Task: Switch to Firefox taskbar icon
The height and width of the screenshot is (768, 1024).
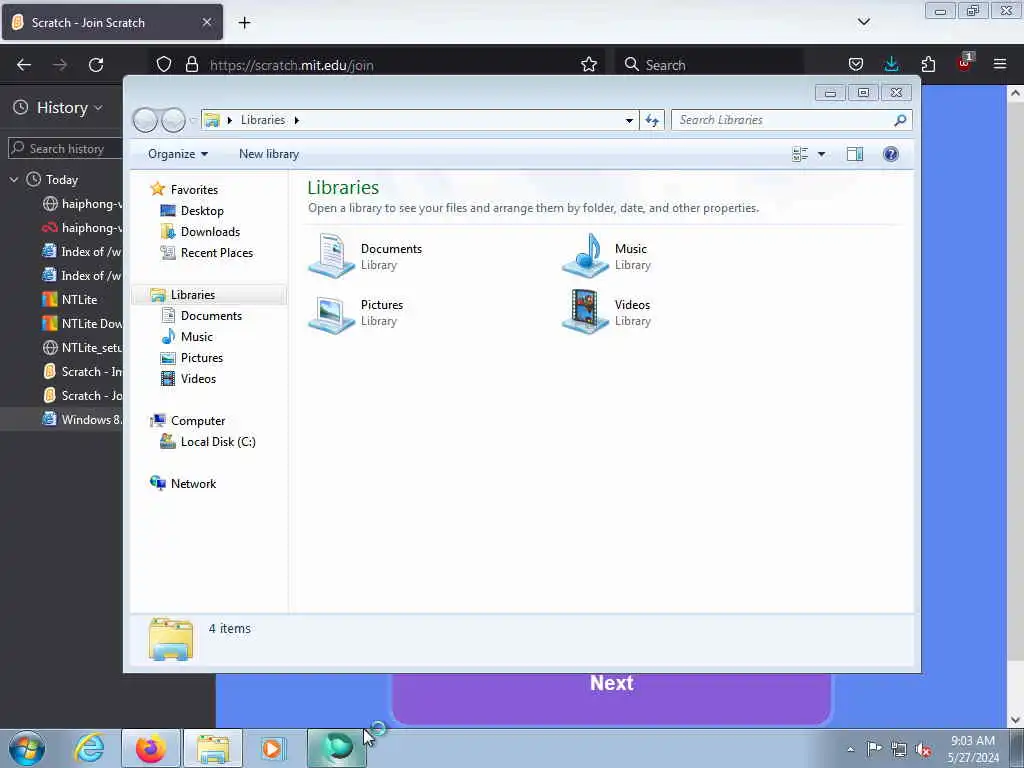Action: pos(151,748)
